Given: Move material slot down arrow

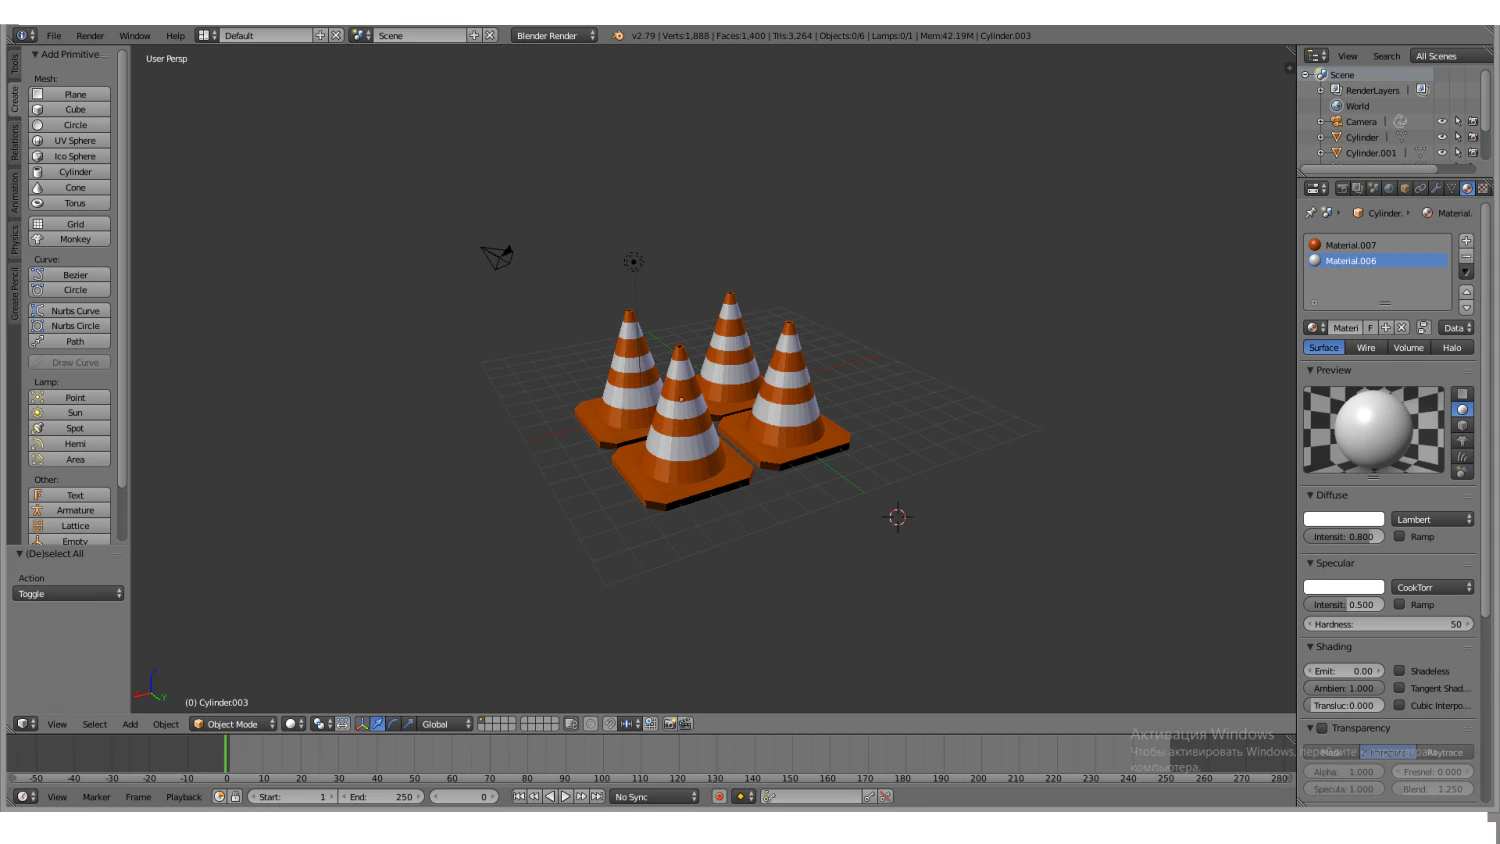Looking at the screenshot, I should [1466, 308].
